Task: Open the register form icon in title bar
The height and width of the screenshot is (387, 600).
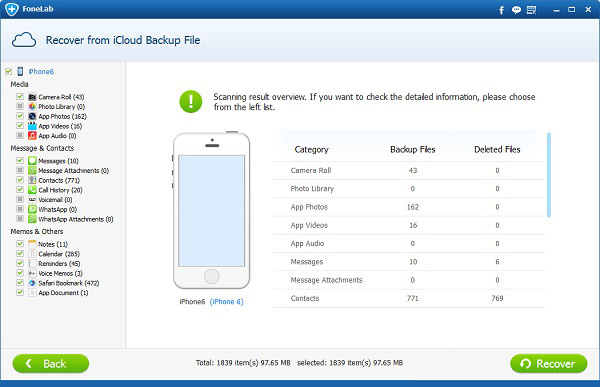Action: click(532, 10)
